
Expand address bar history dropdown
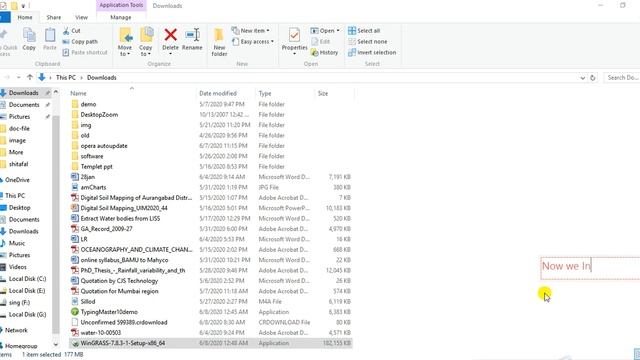[x=582, y=78]
